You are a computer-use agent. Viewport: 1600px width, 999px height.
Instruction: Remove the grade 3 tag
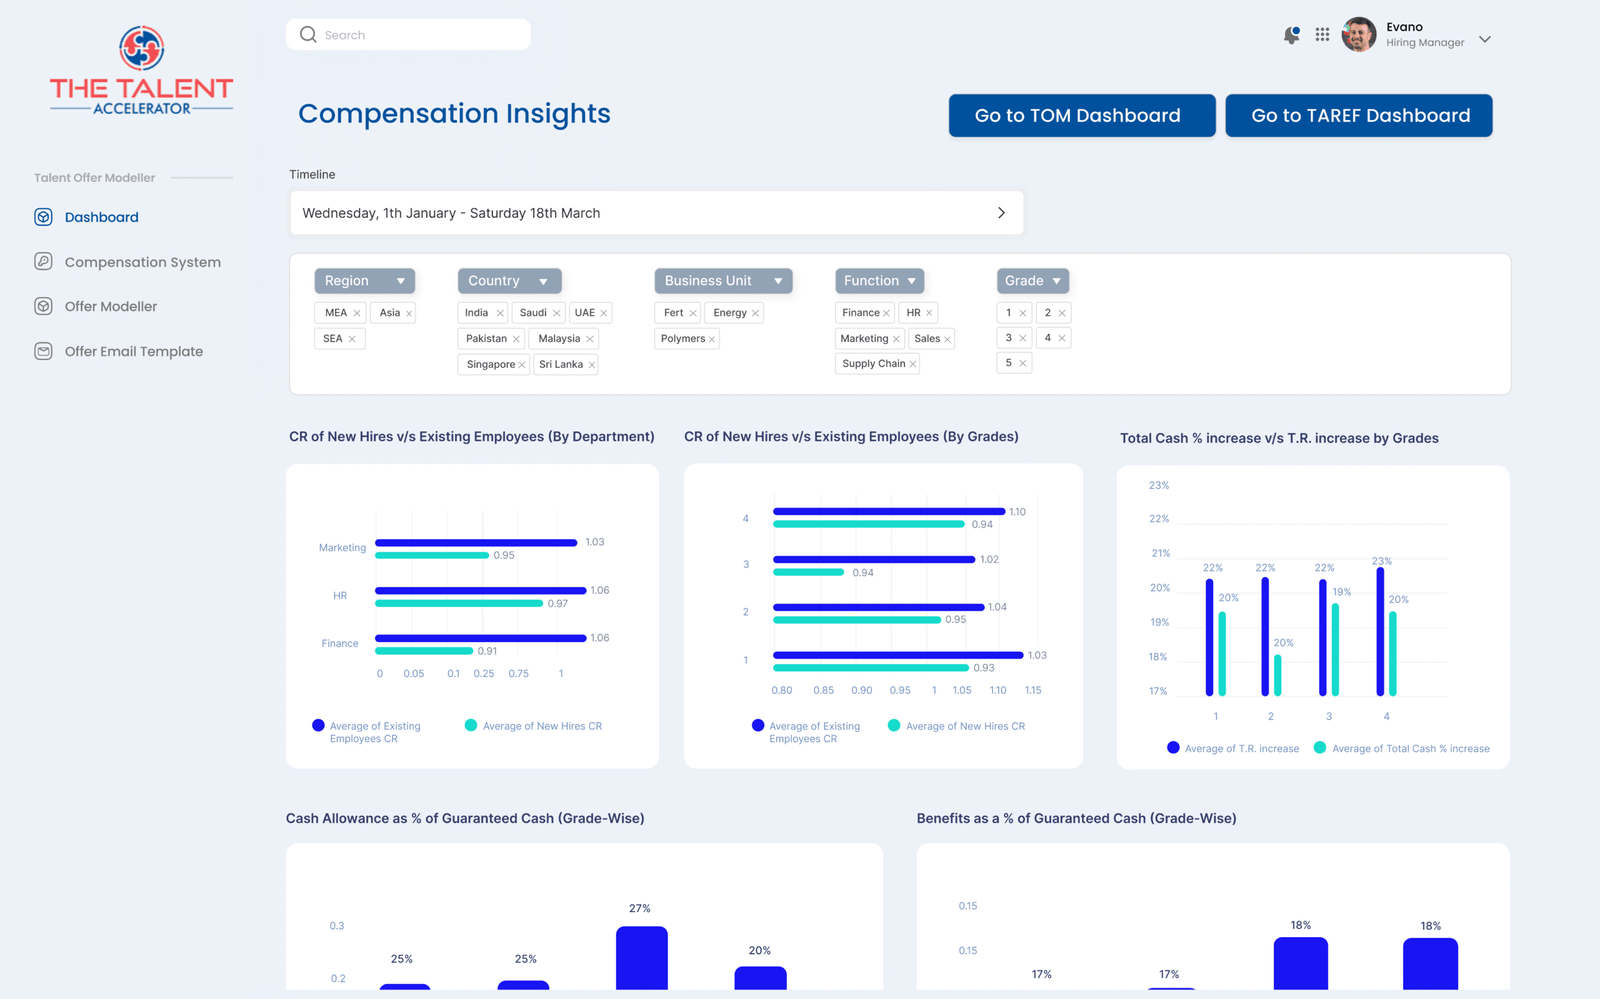(x=1023, y=338)
